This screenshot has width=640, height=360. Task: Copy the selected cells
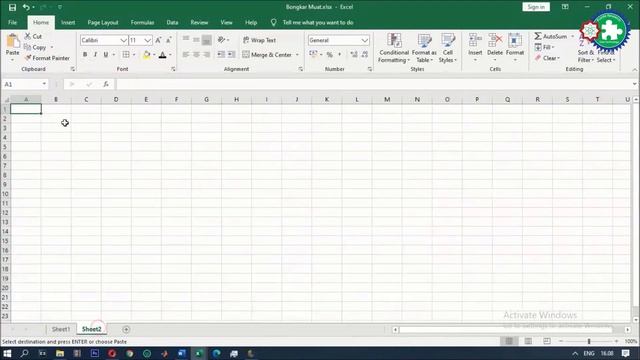click(x=35, y=47)
